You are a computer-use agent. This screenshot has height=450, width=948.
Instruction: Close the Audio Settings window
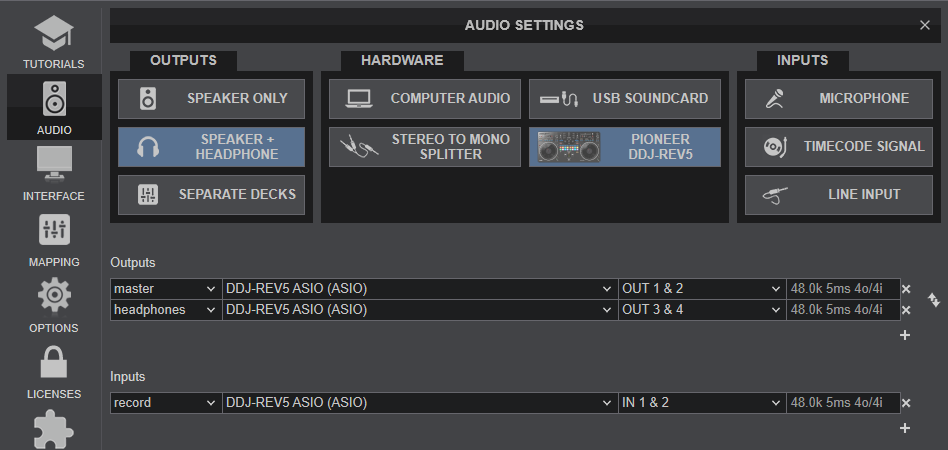pyautogui.click(x=925, y=25)
